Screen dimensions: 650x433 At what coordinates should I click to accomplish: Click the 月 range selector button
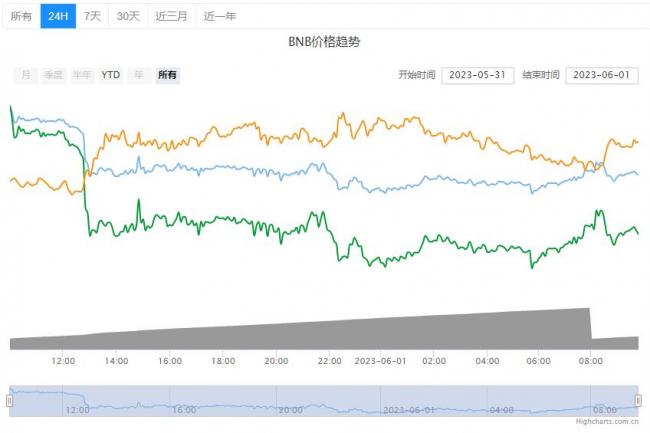click(25, 75)
